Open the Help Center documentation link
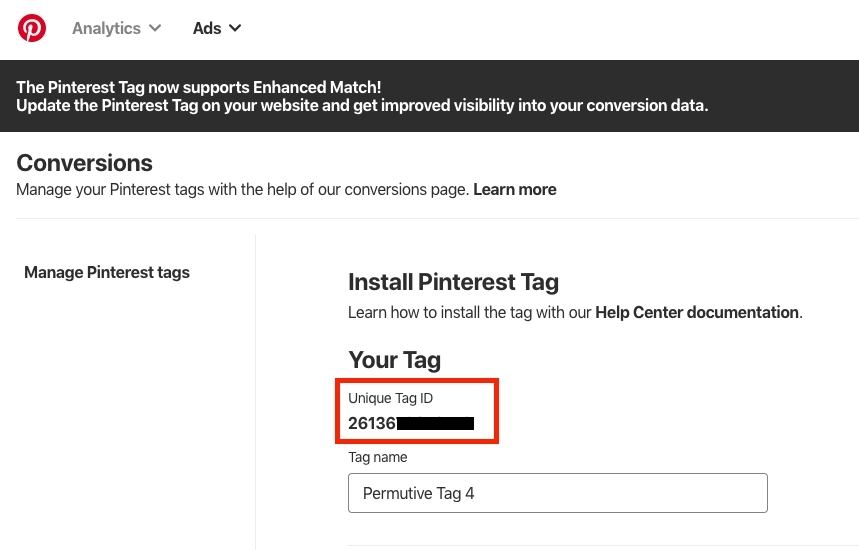The height and width of the screenshot is (550, 859). point(697,312)
